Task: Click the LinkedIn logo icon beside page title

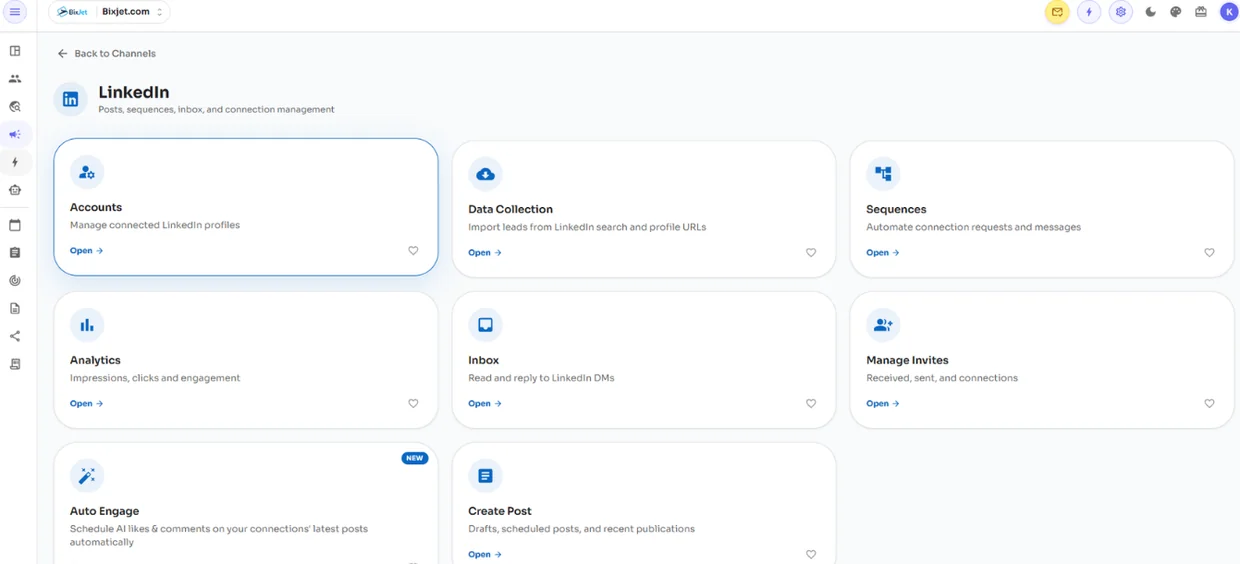Action: (70, 99)
